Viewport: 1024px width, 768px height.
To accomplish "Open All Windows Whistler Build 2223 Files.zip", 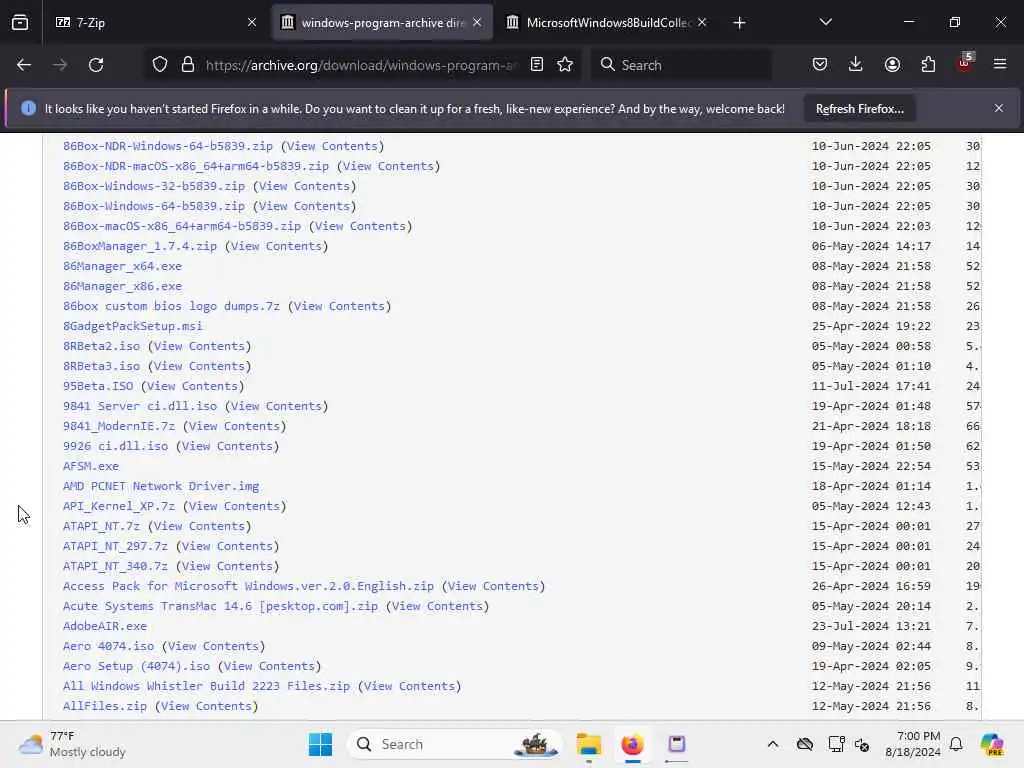I will coord(206,686).
